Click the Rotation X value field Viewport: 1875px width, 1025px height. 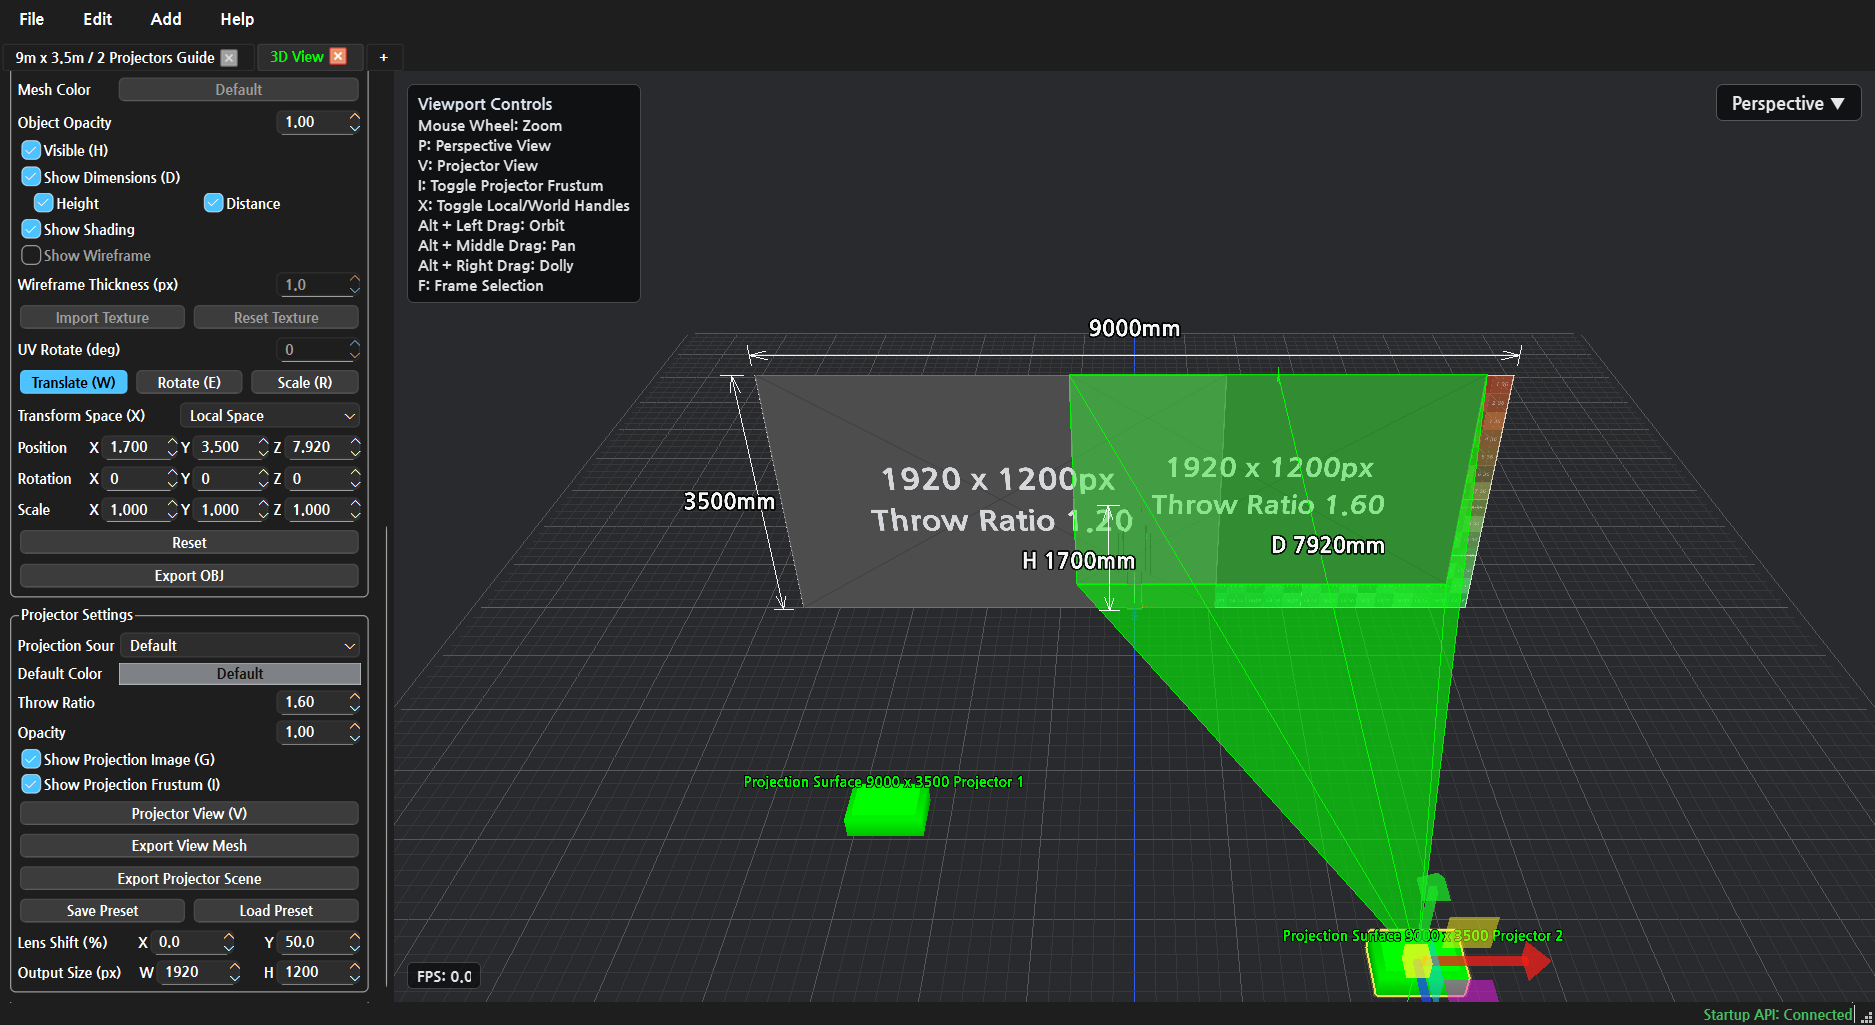pos(134,479)
